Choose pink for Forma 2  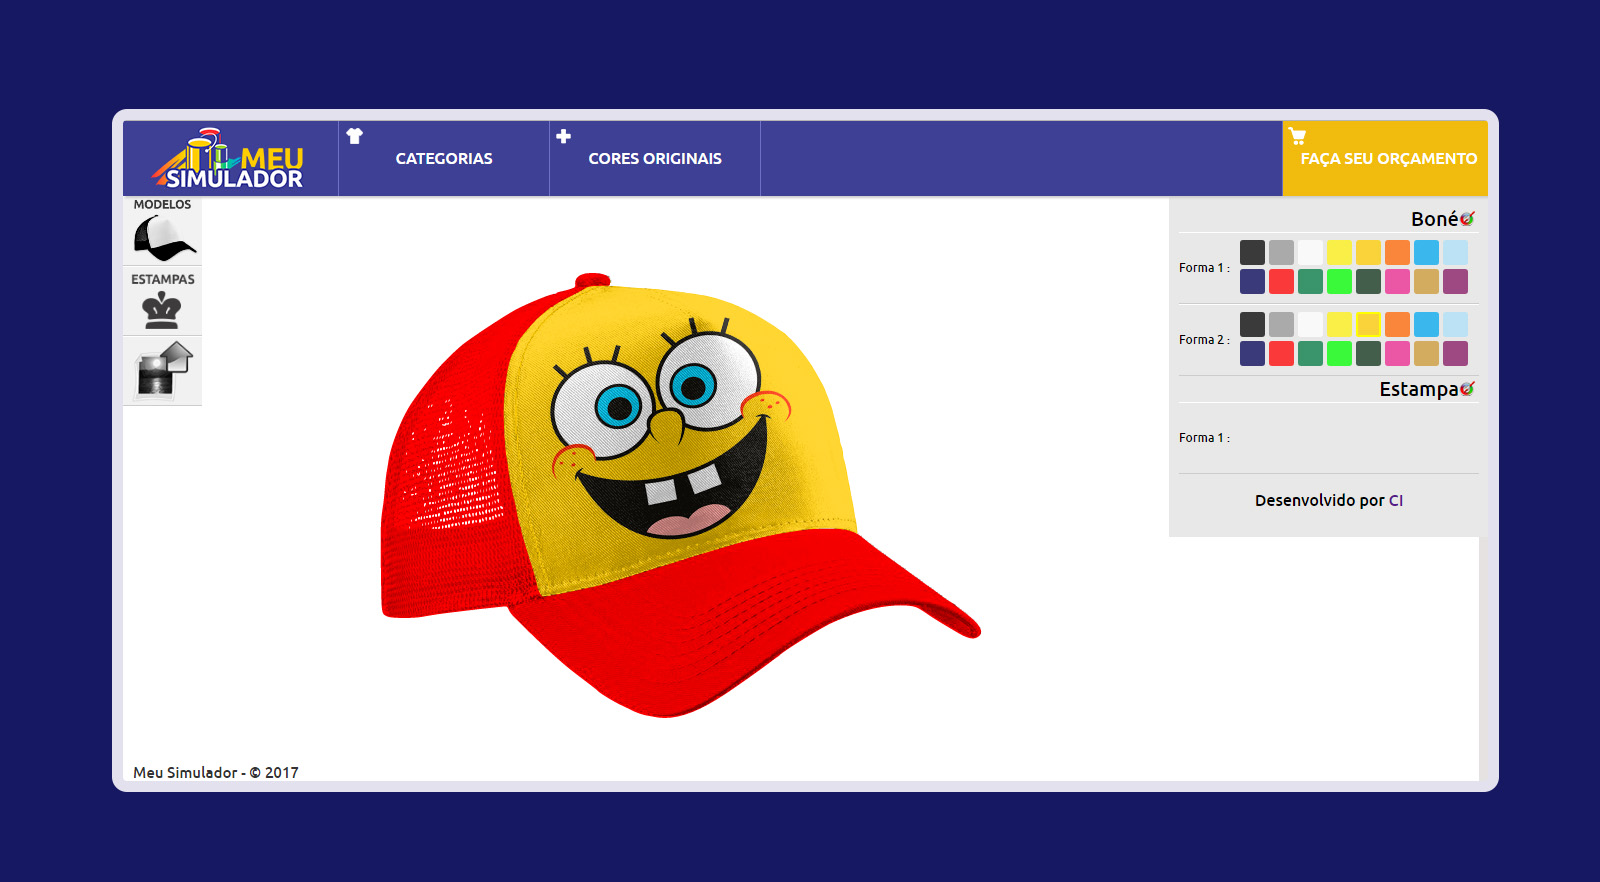tap(1397, 353)
